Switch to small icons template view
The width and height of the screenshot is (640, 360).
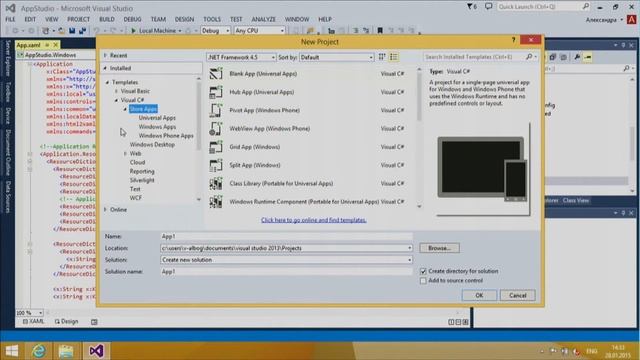click(382, 57)
